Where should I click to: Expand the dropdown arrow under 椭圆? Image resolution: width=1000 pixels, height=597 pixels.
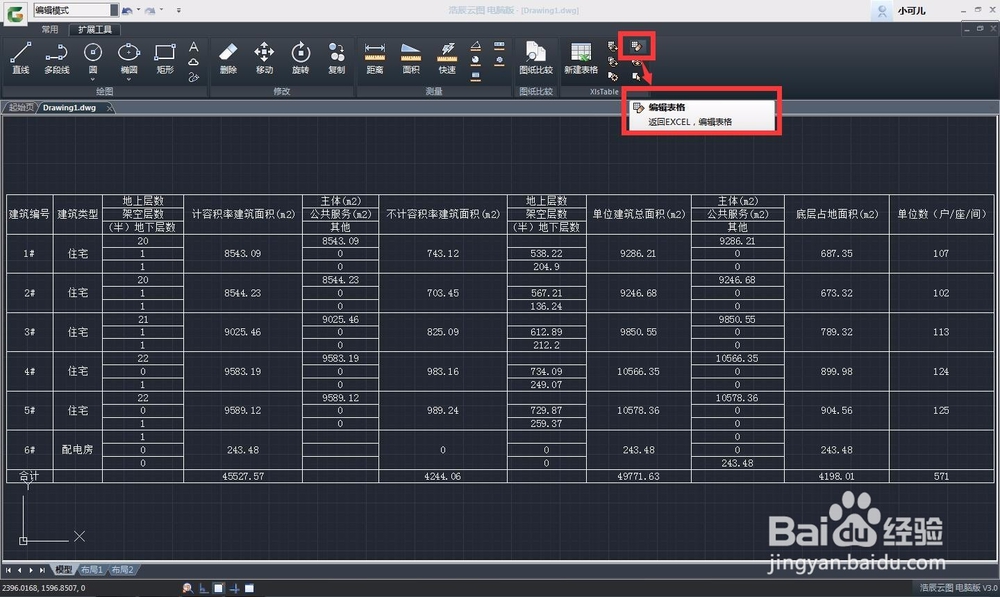point(129,80)
